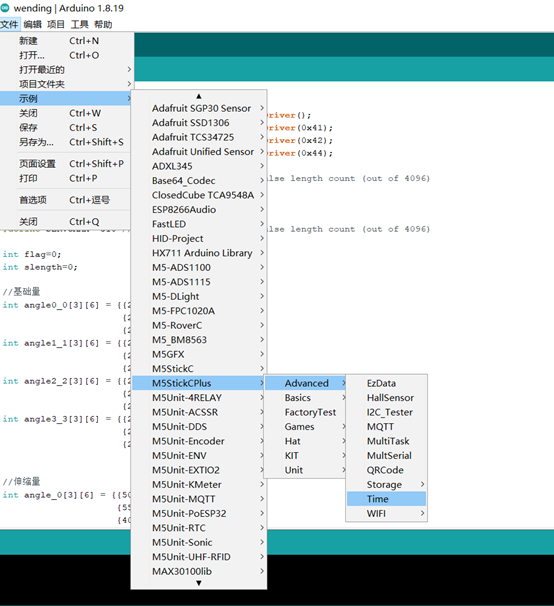Open the 工具 menu
Viewport: 554px width, 606px height.
point(80,25)
